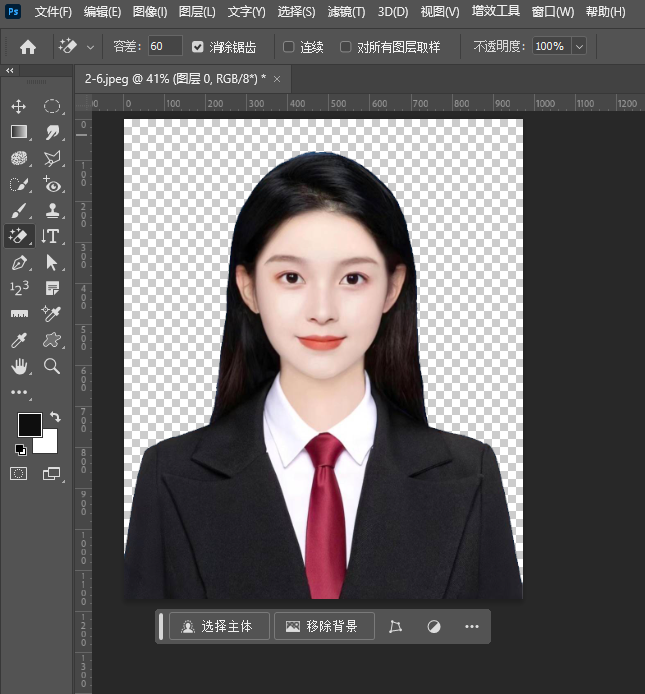Enable 对所有图层取样 checkbox
The width and height of the screenshot is (645, 694).
346,47
